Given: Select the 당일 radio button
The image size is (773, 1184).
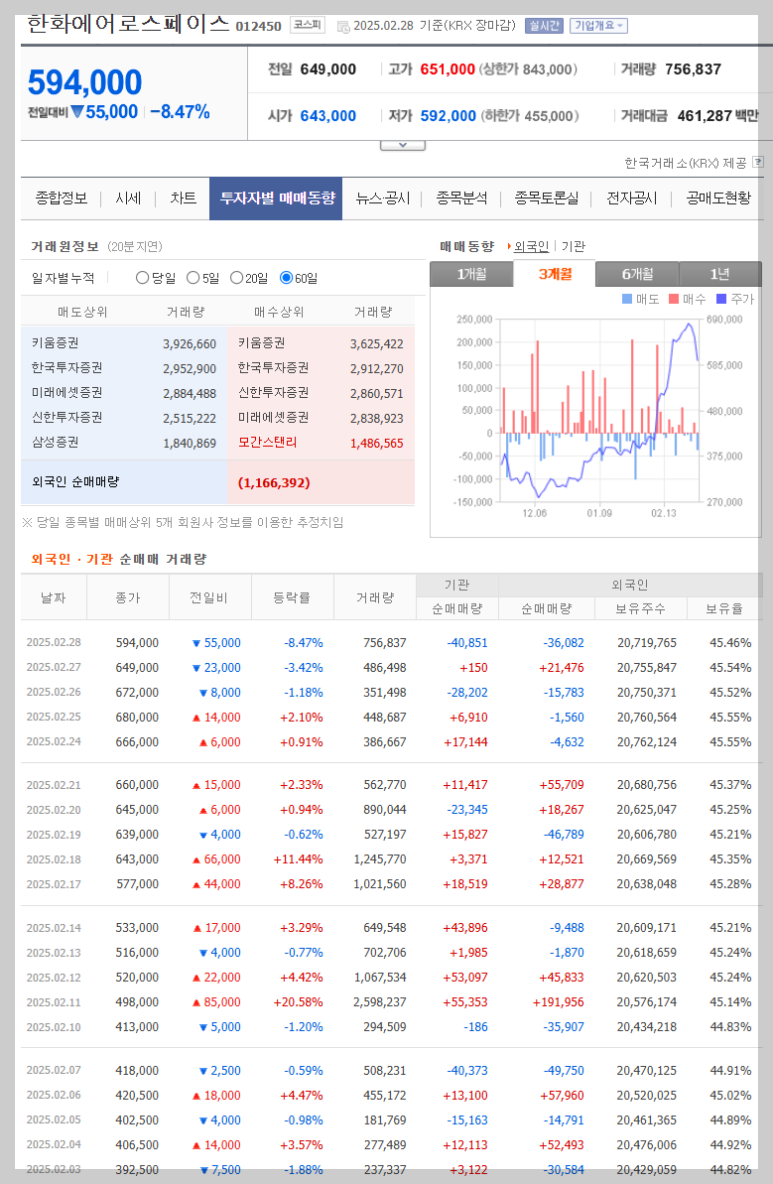Looking at the screenshot, I should coord(142,278).
